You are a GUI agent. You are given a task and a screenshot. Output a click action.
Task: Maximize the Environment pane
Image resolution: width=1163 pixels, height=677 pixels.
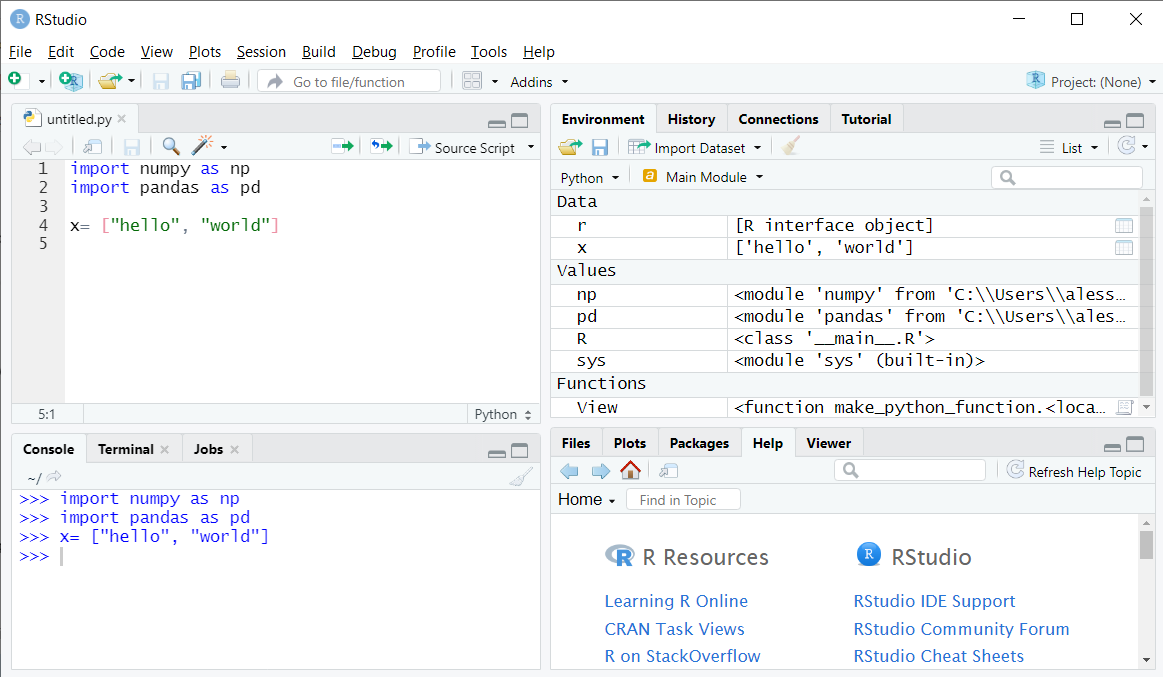click(x=1135, y=121)
